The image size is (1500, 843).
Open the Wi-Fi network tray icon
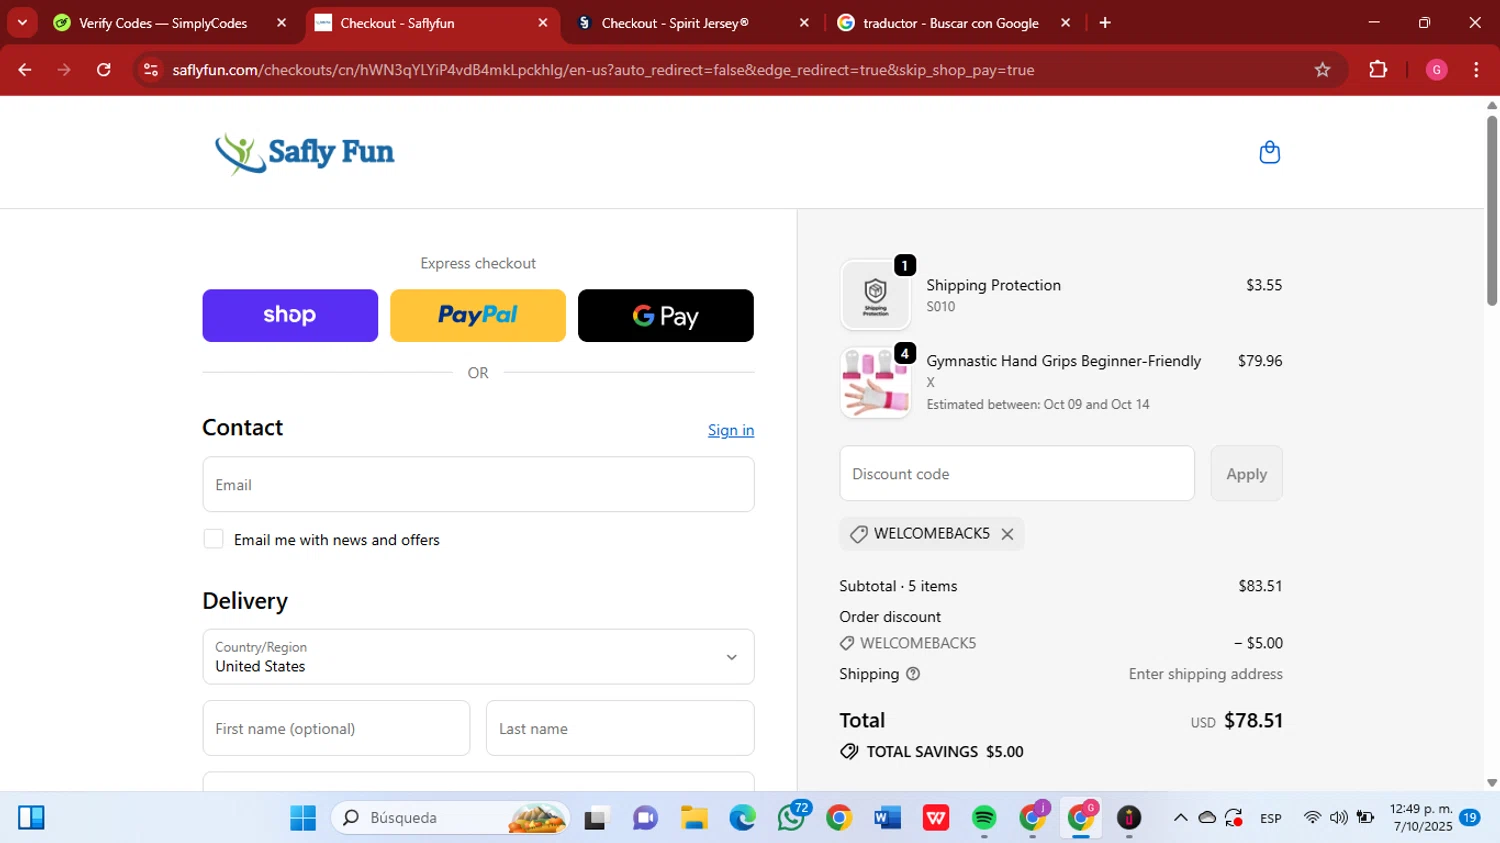[x=1312, y=818]
